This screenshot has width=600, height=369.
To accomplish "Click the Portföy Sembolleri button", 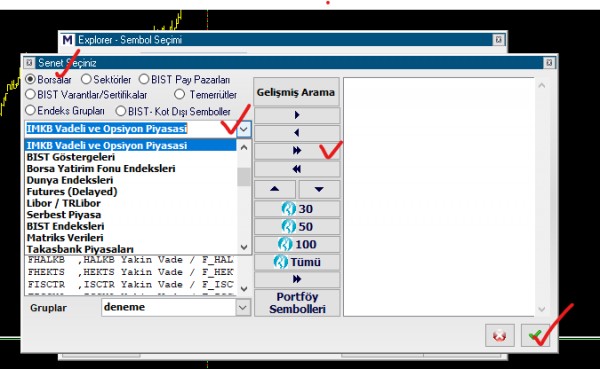I will [x=297, y=303].
